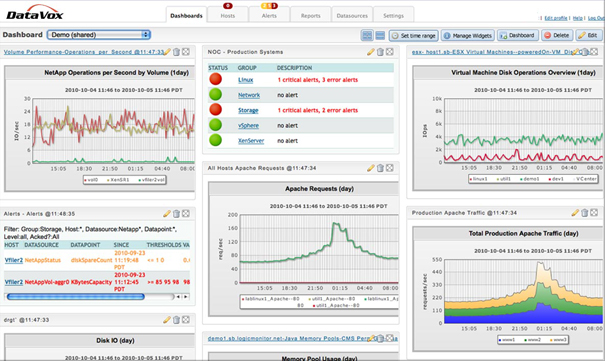Click '1 critical alerts, 2 error alerts' text
605x361 pixels.
318,110
